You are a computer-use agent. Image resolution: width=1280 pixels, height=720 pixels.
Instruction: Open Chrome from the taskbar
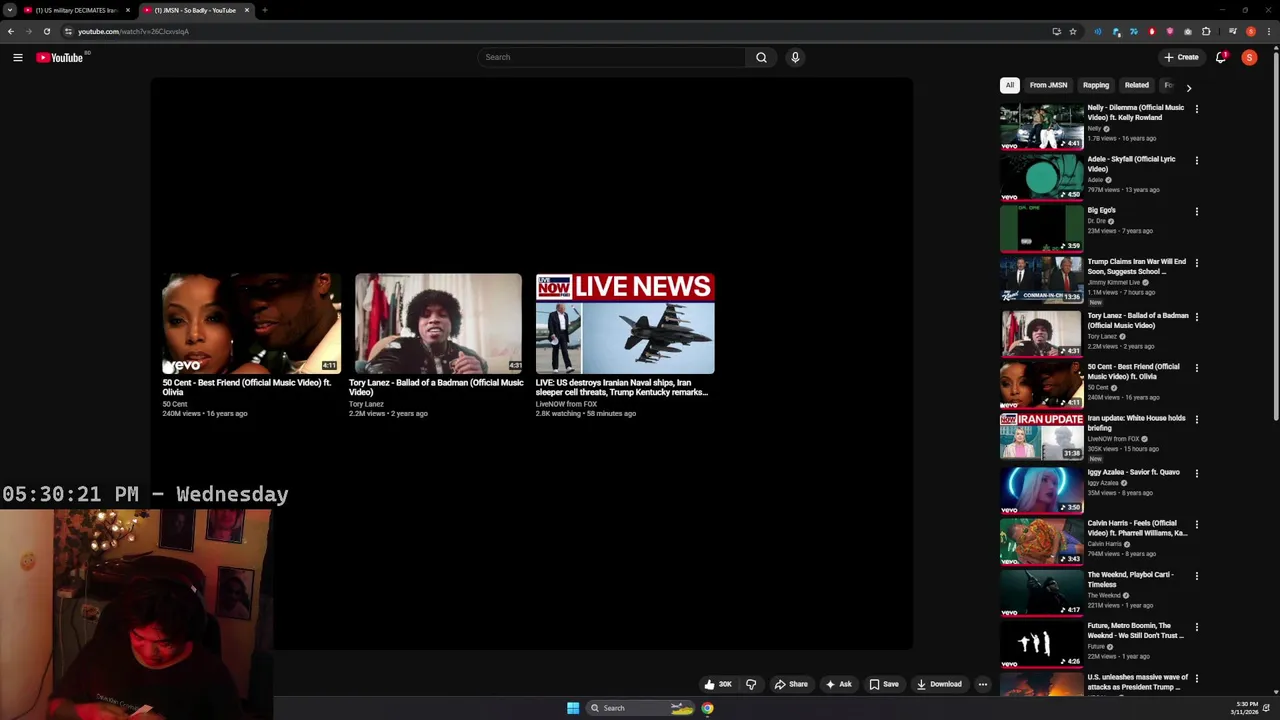(x=707, y=708)
